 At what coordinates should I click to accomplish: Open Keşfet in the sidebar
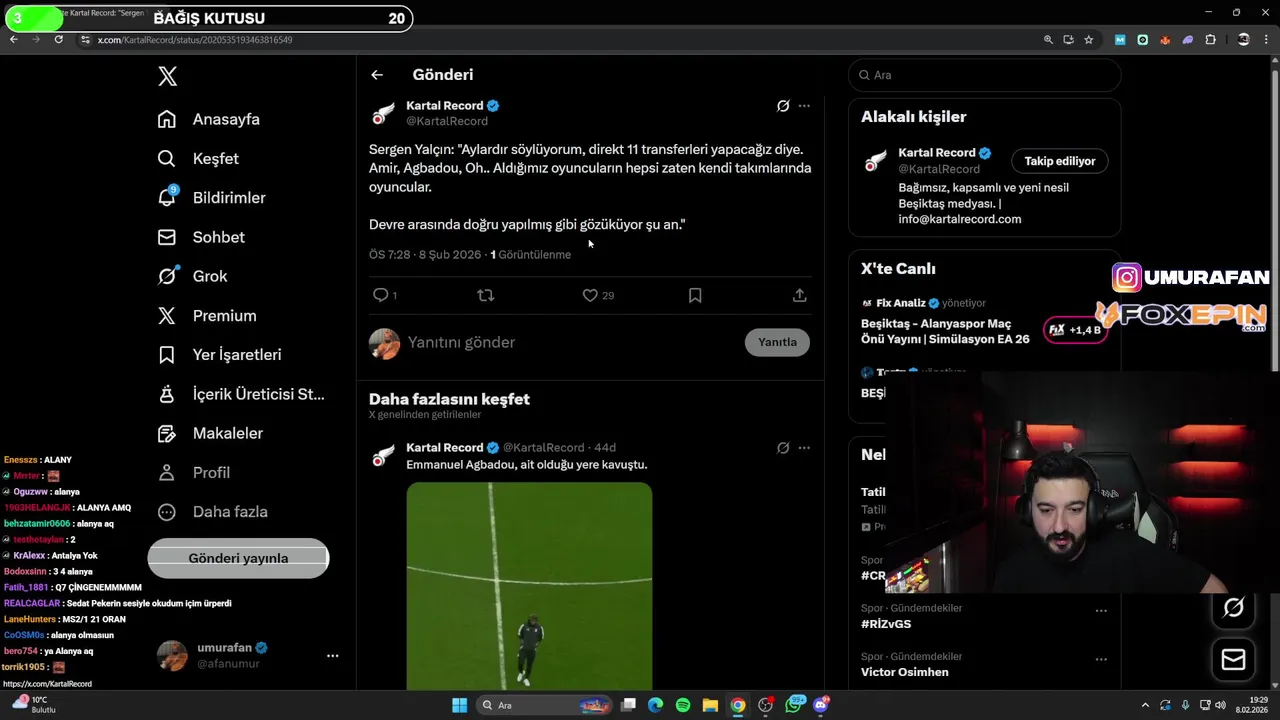click(198, 158)
